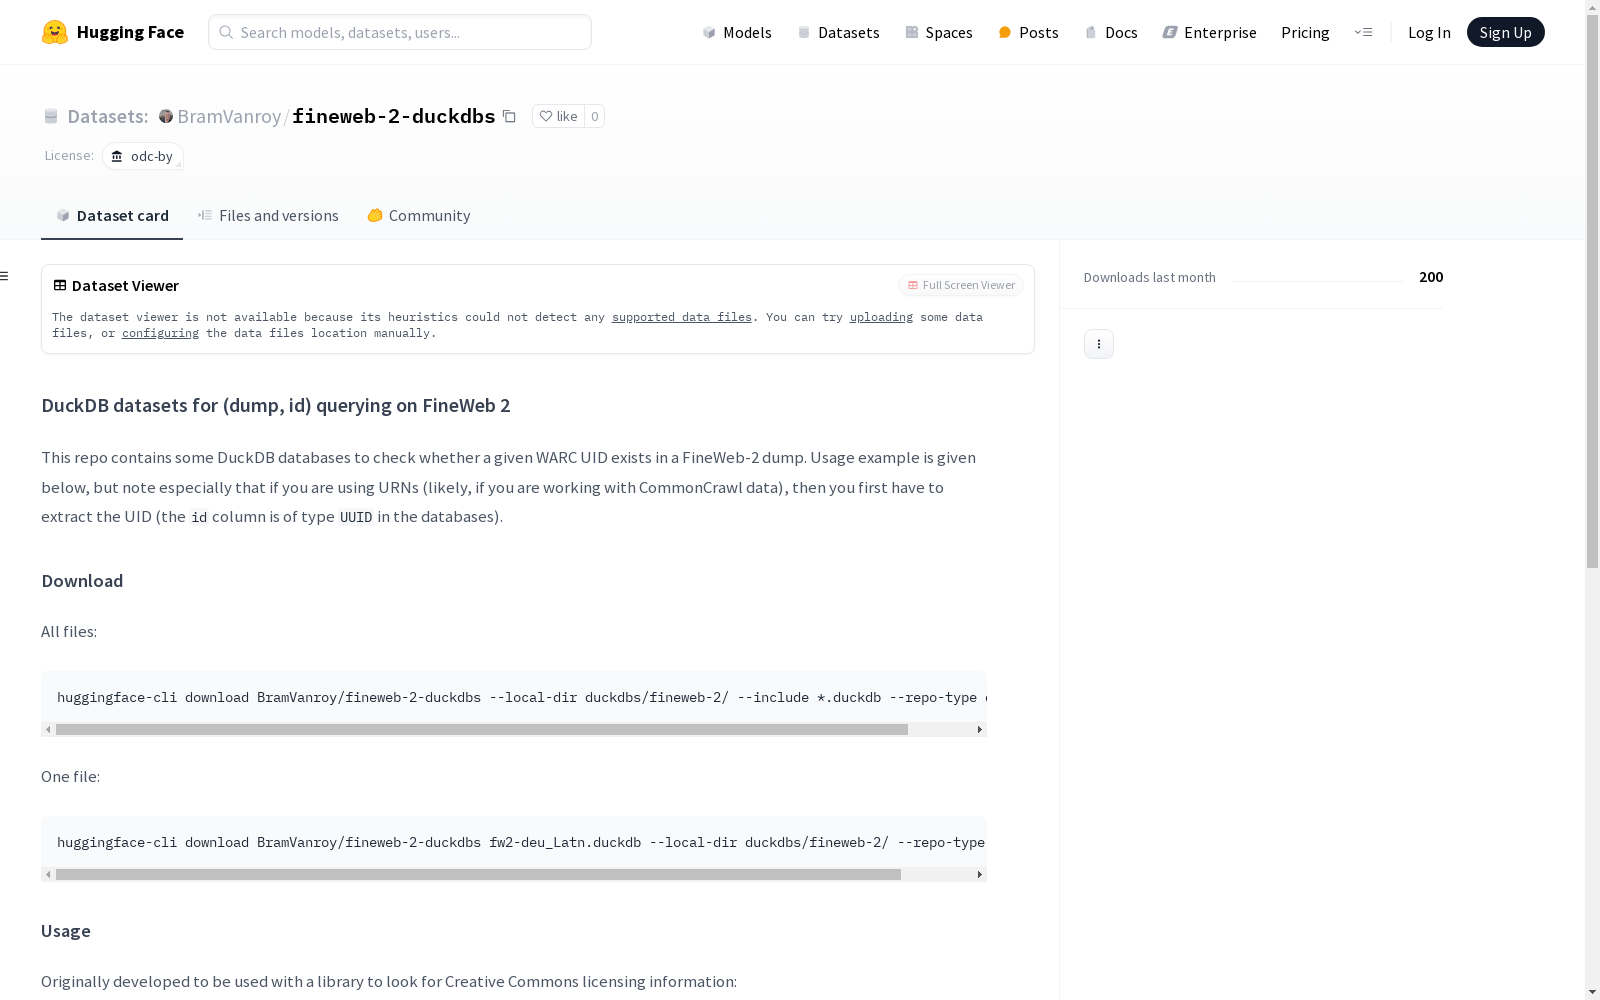Click right arrow of one-file code scrollbar

click(x=980, y=874)
